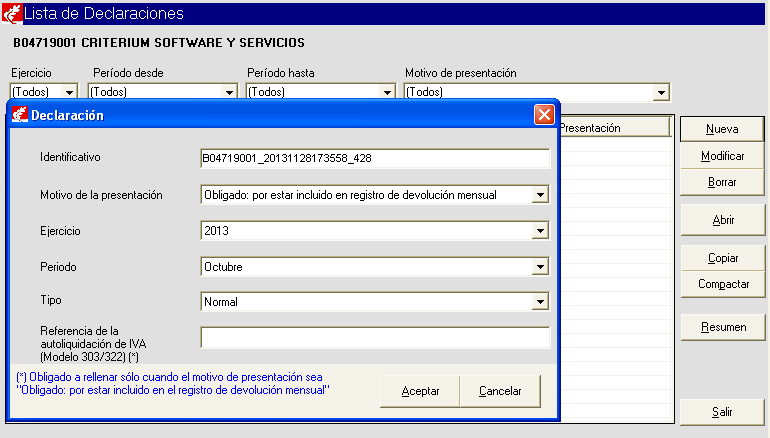Click the Salir button
770x438 pixels.
(722, 412)
